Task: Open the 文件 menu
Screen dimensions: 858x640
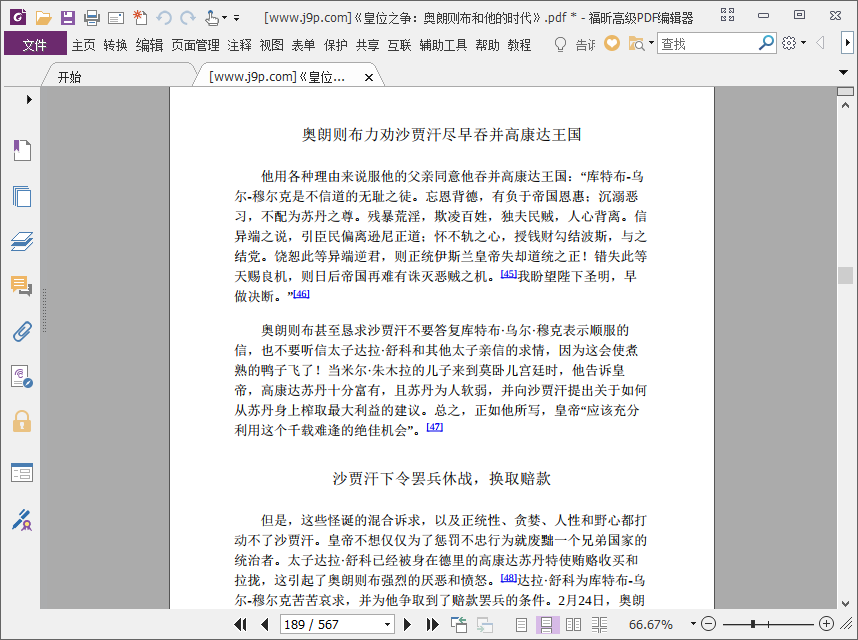Action: click(35, 44)
